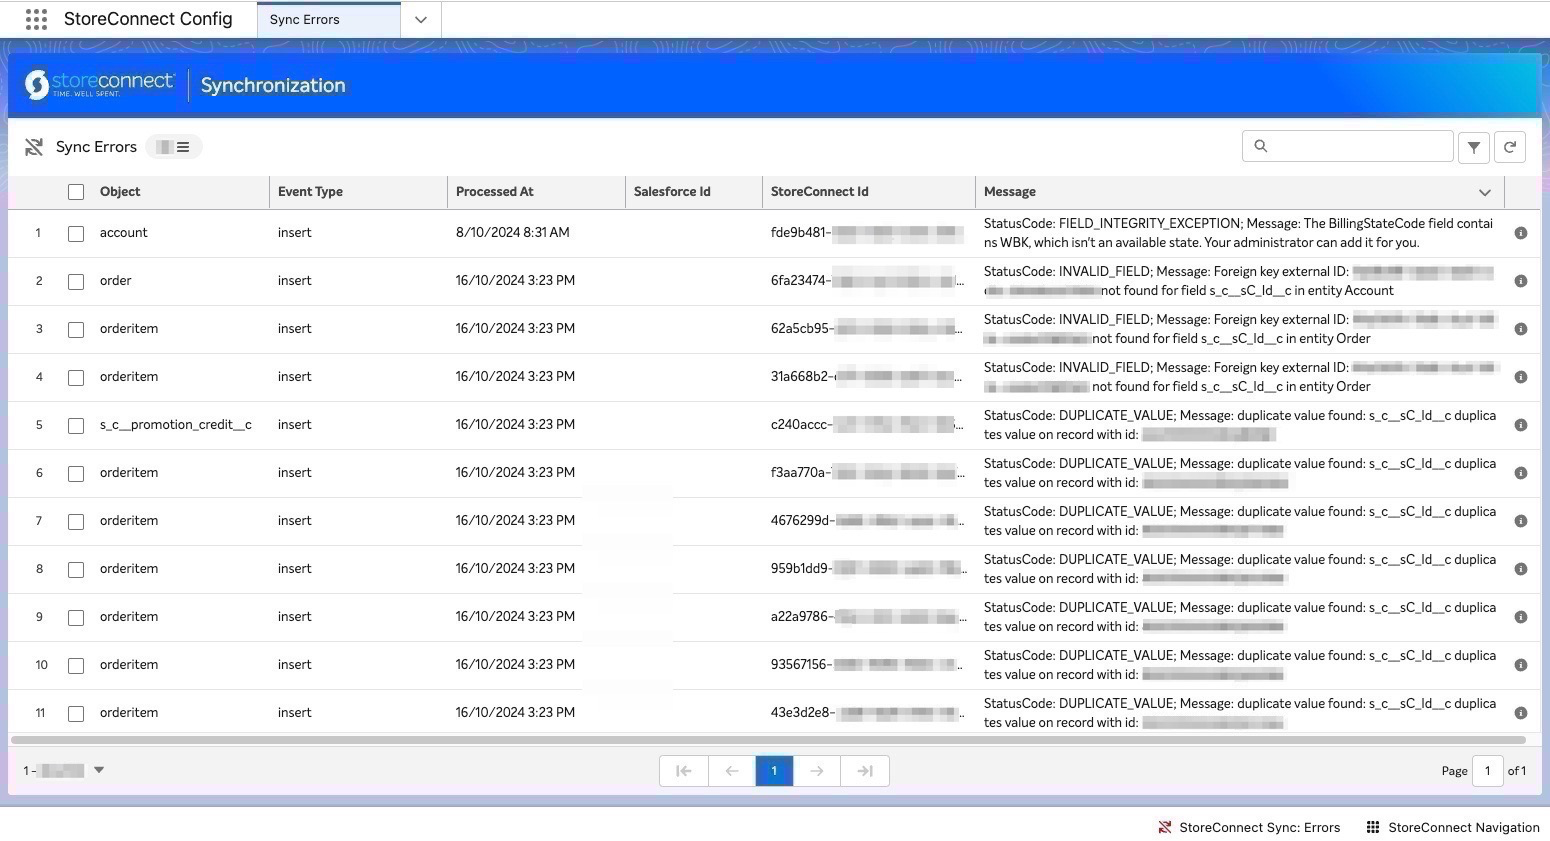Click the Page number input box
The height and width of the screenshot is (841, 1550).
(1487, 771)
